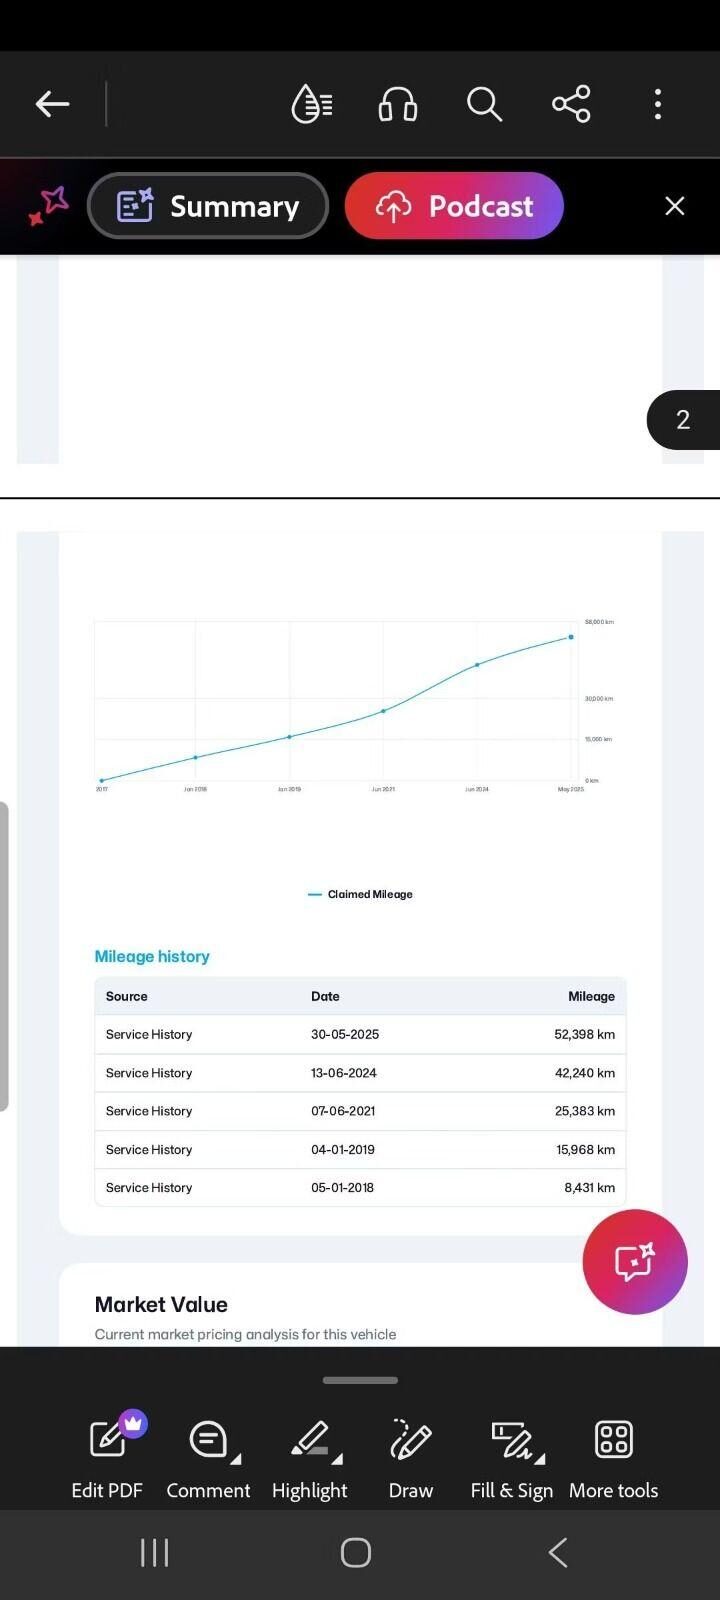Open the three-dot overflow menu

657,104
